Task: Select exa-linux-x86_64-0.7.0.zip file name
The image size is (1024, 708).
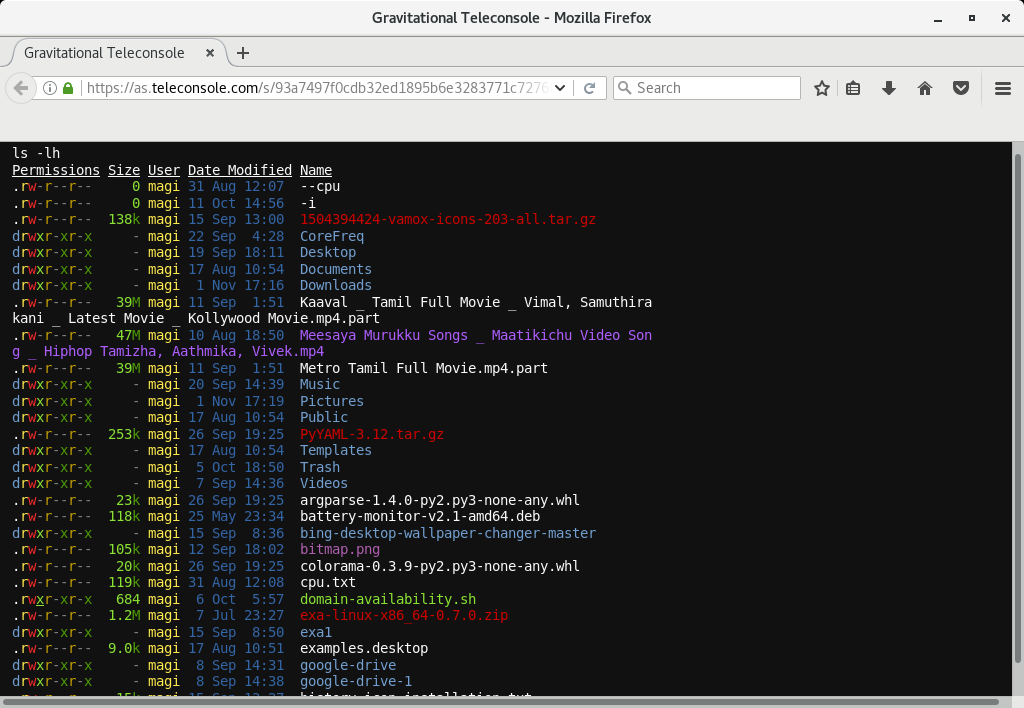Action: click(x=404, y=615)
